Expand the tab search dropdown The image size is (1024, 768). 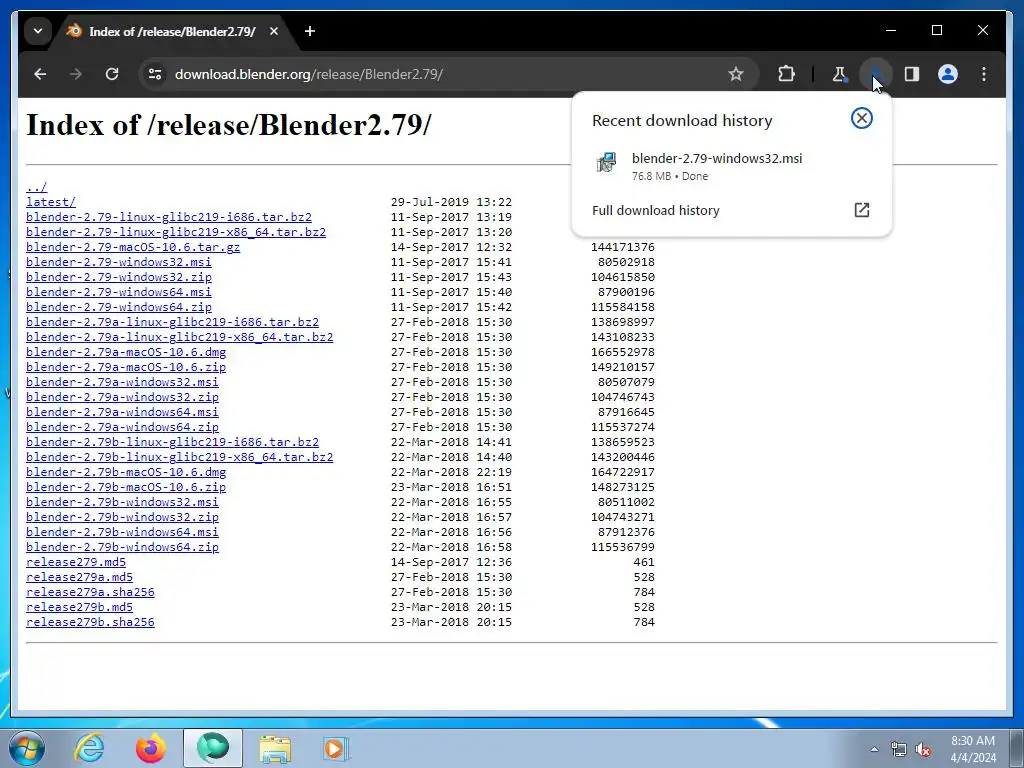point(38,31)
